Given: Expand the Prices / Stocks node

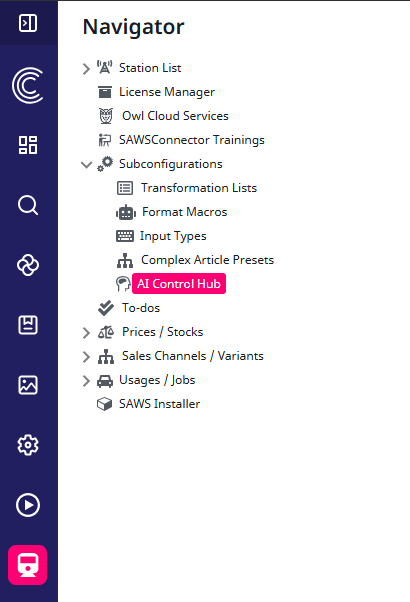Looking at the screenshot, I should 86,332.
